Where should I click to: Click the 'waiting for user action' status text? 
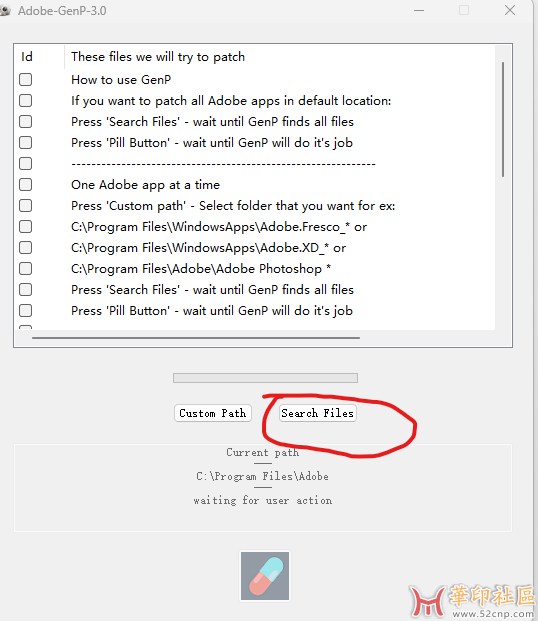click(263, 500)
